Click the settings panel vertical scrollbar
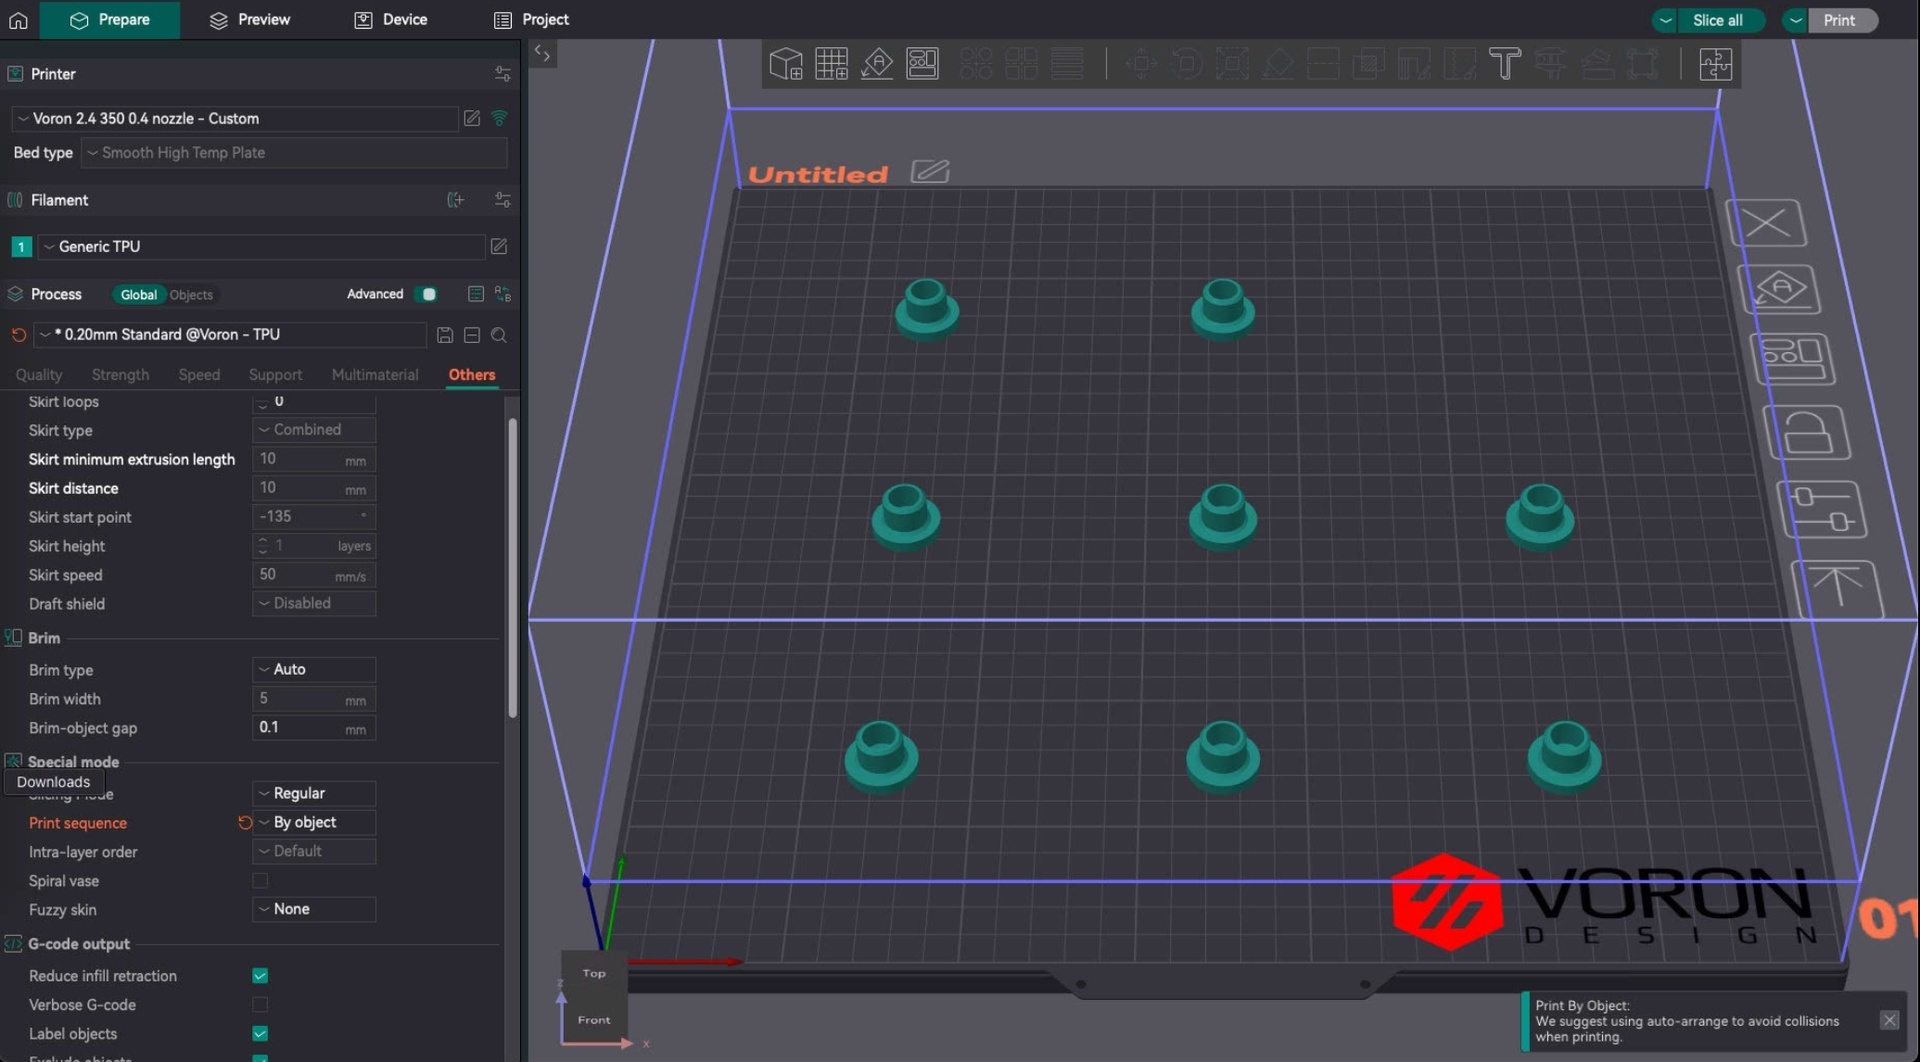The width and height of the screenshot is (1920, 1062). (513, 568)
